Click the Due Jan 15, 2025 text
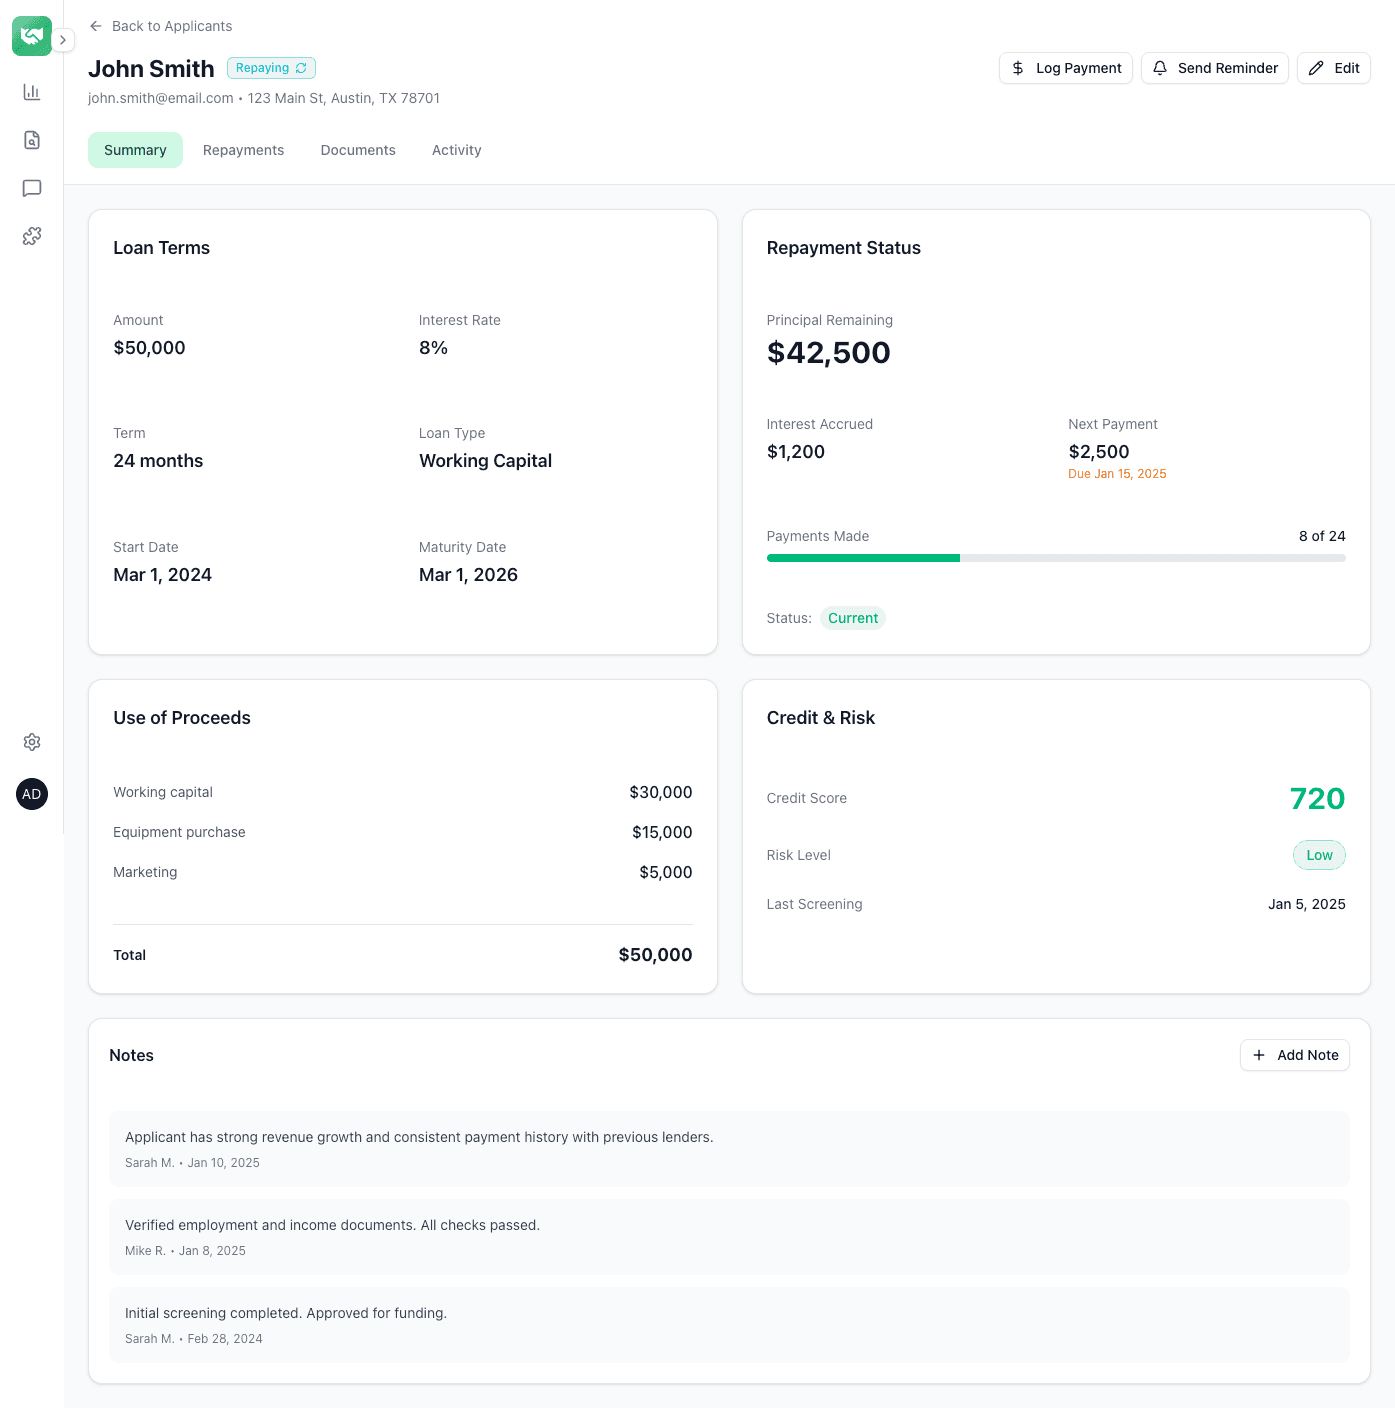1395x1408 pixels. coord(1117,474)
